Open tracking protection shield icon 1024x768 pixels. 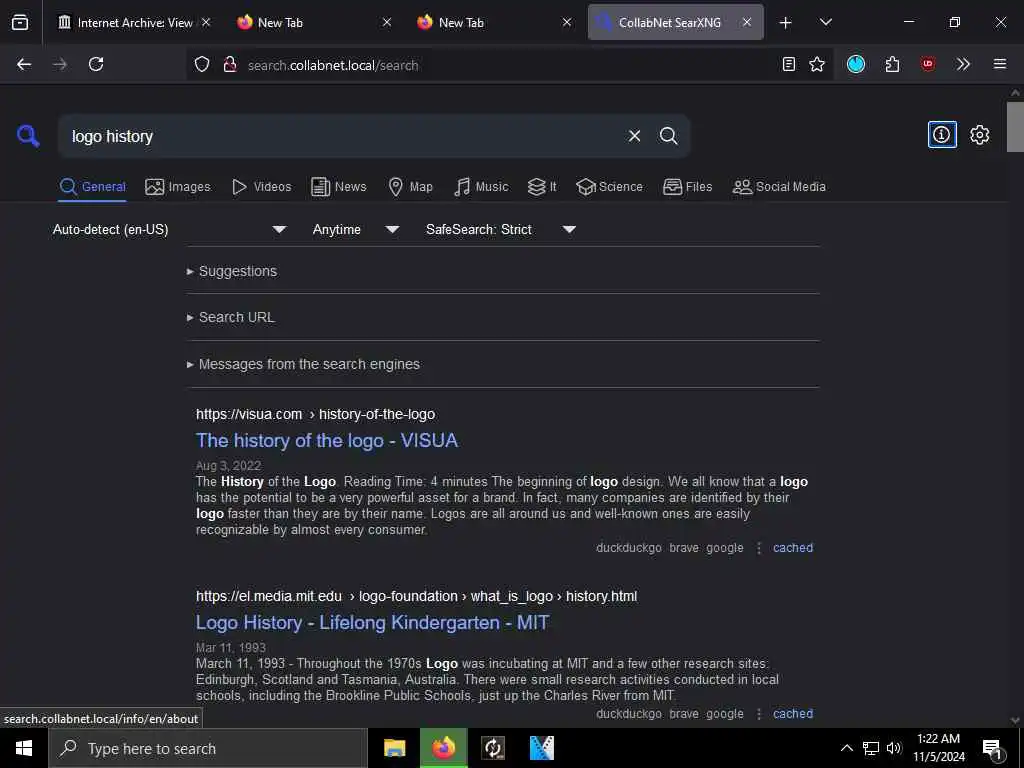pos(202,65)
